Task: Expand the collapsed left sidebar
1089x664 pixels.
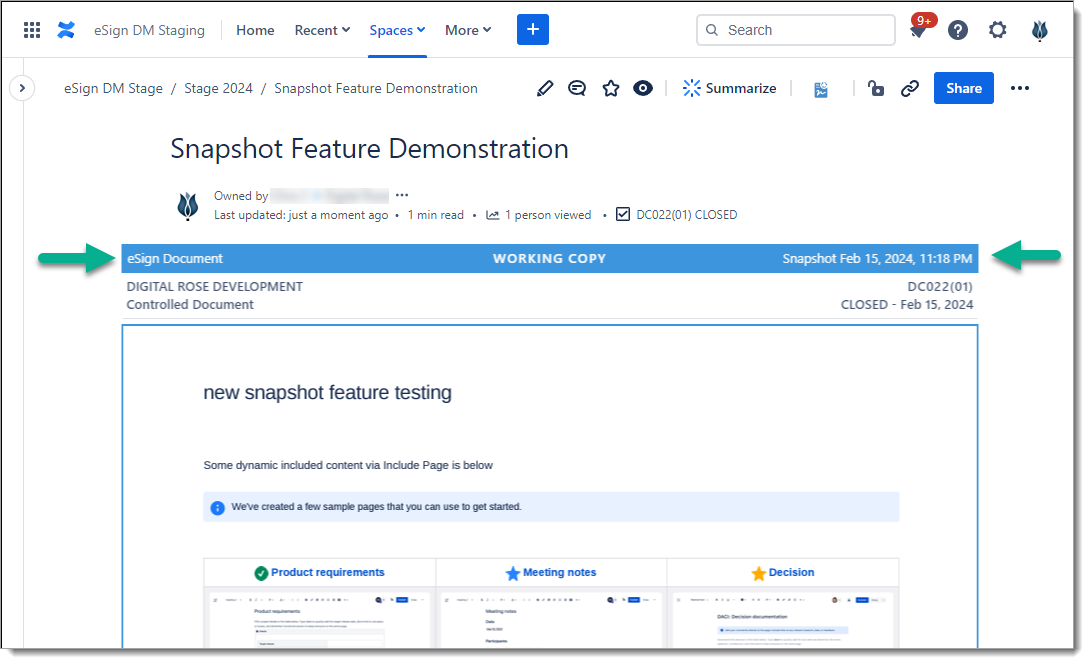Action: click(22, 88)
